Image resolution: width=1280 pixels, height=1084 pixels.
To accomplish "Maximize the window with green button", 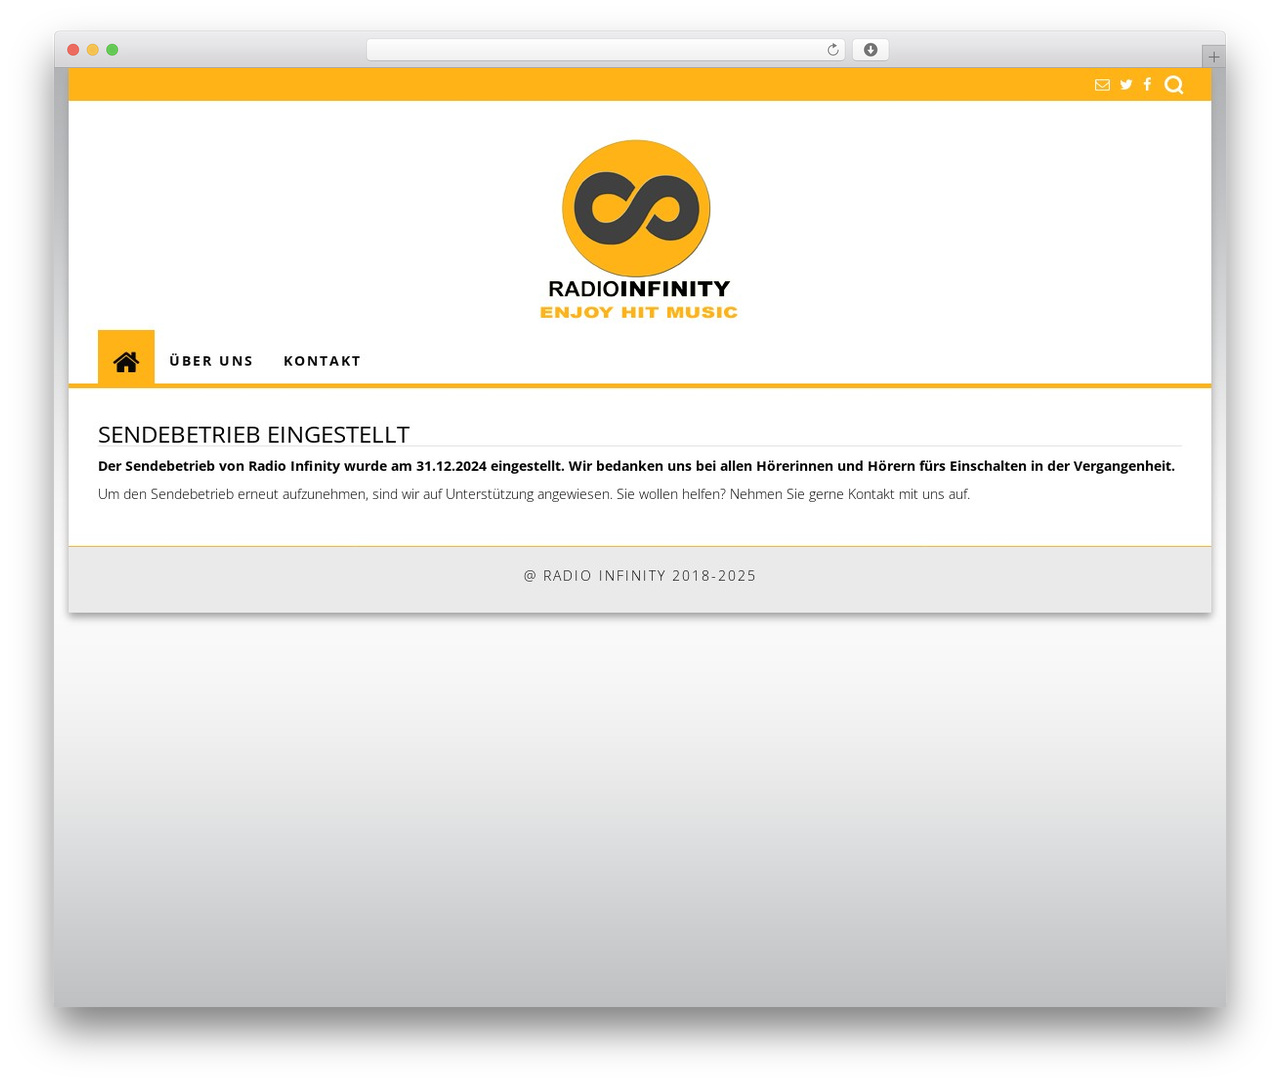I will (x=112, y=50).
